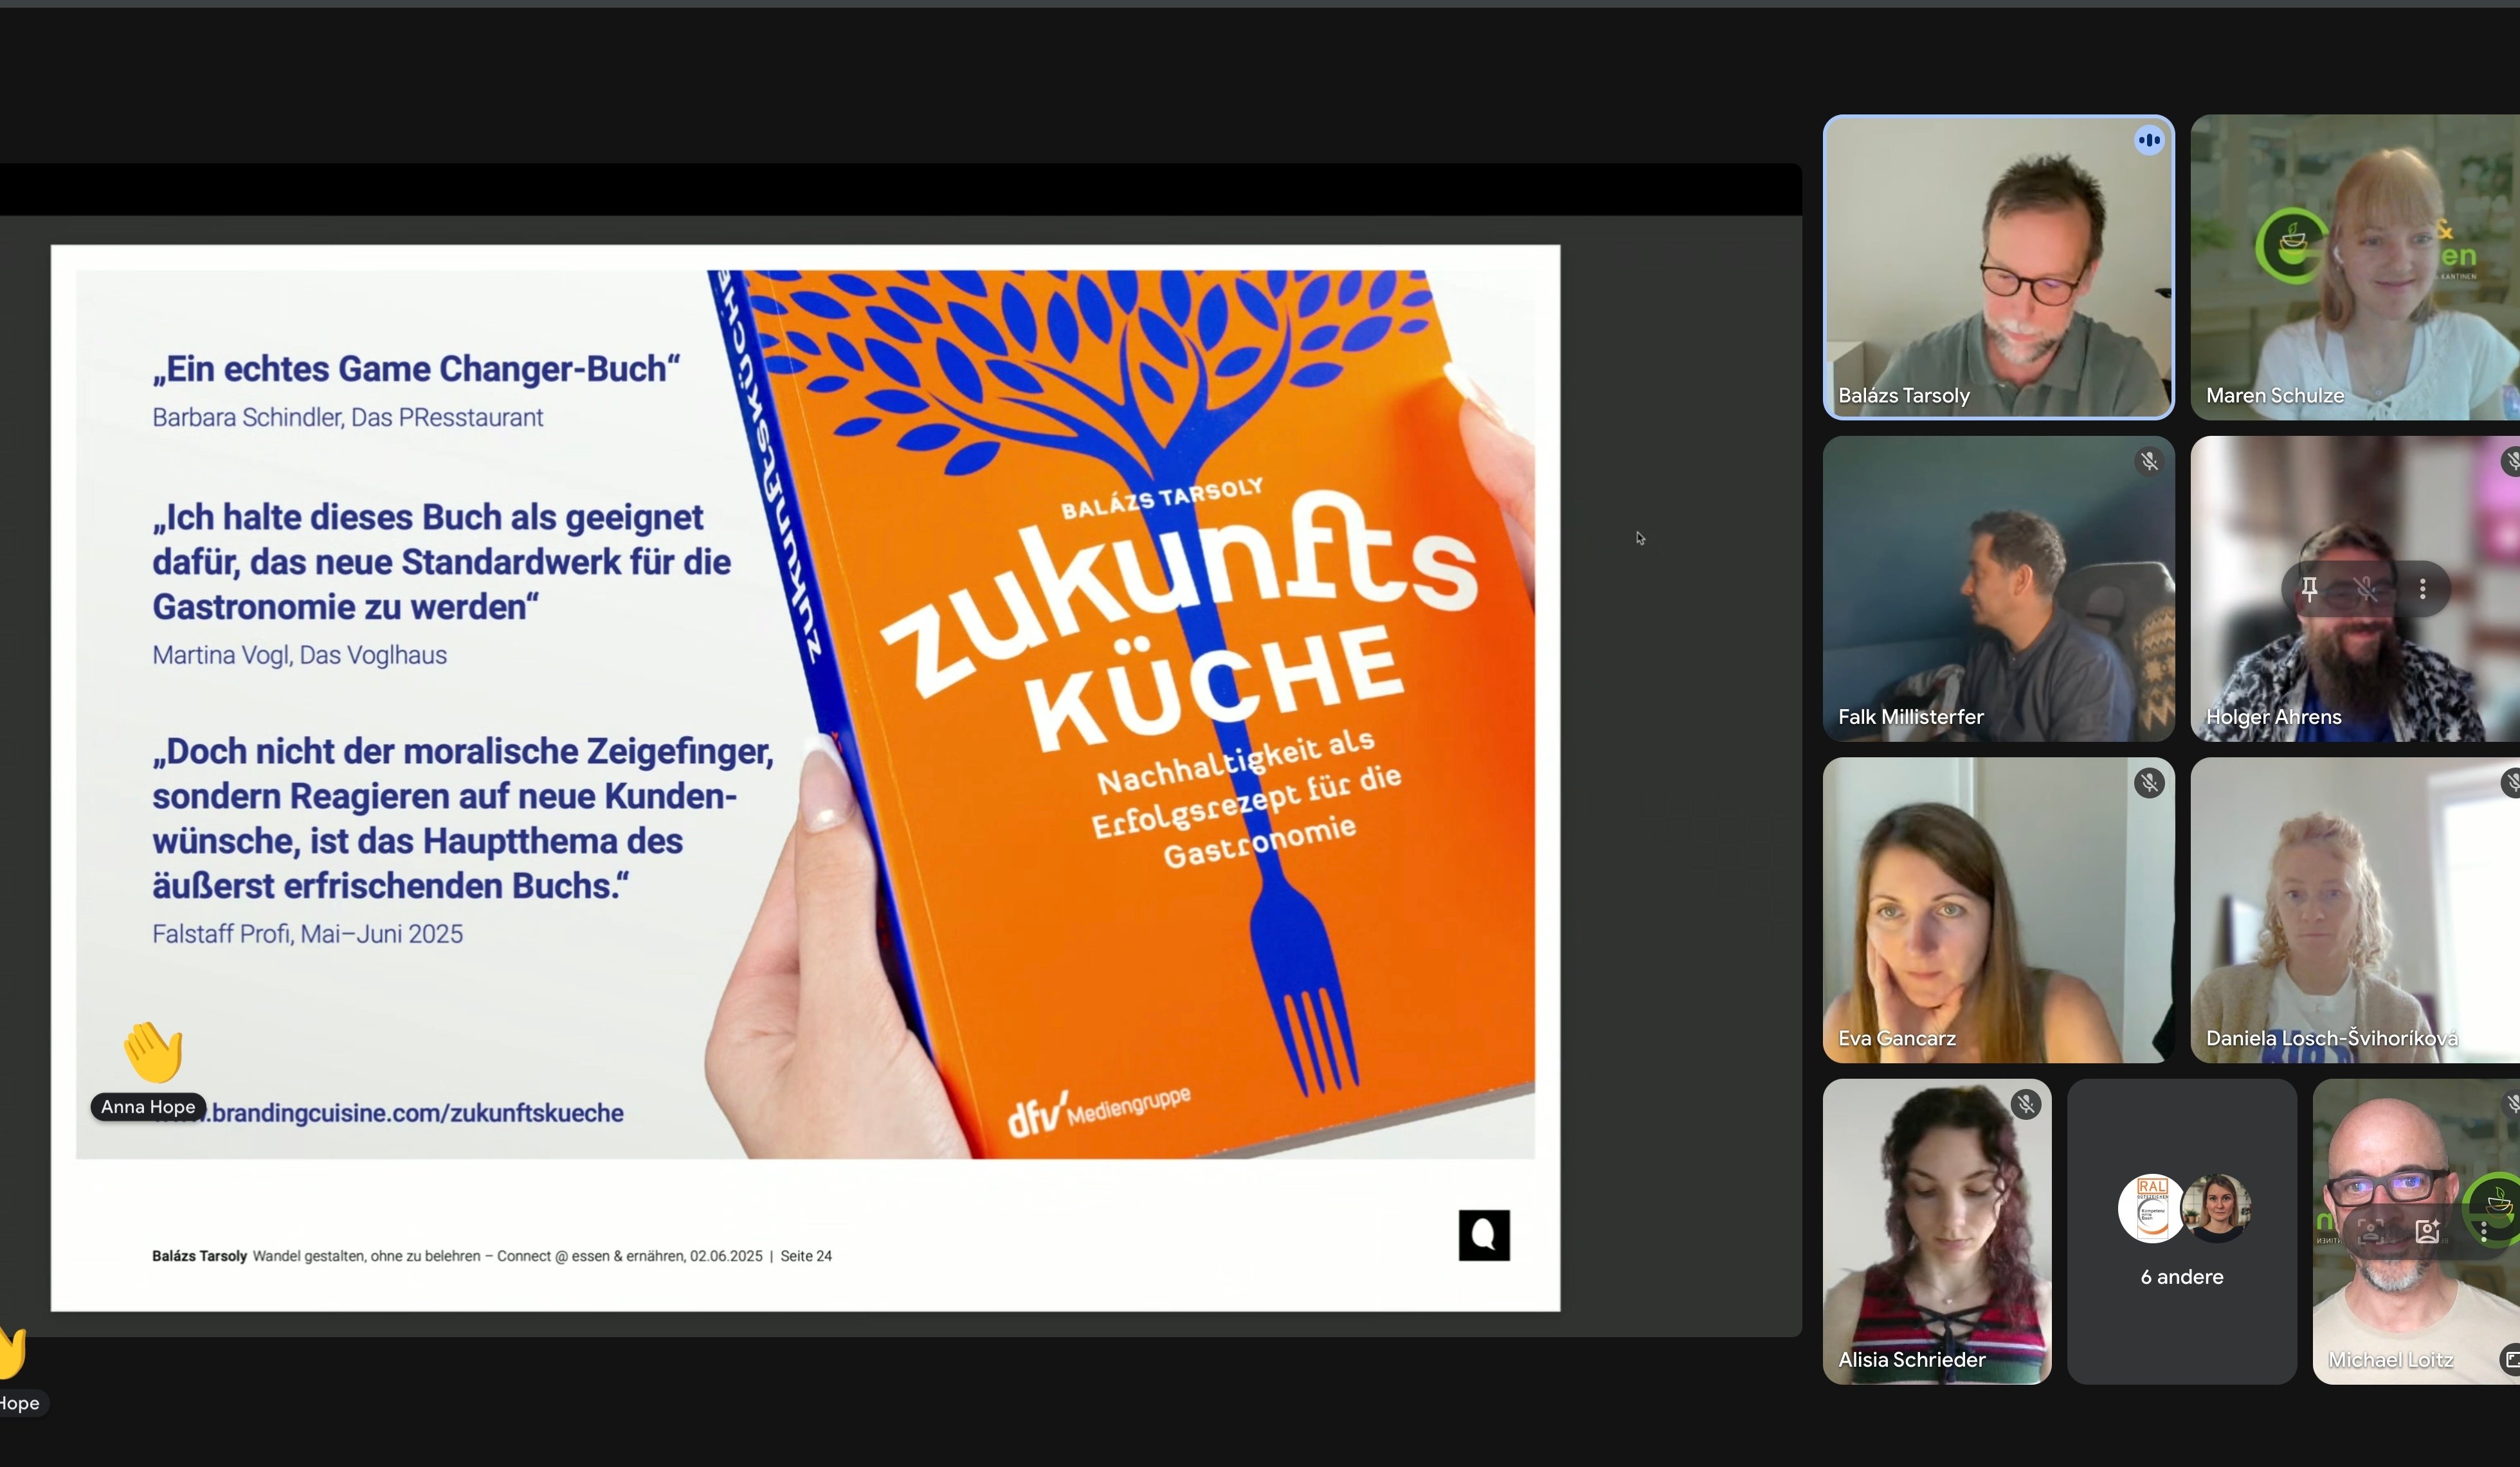Viewport: 2520px width, 1467px height.
Task: Open visual effects on Michael Loitz tile
Action: (2428, 1230)
